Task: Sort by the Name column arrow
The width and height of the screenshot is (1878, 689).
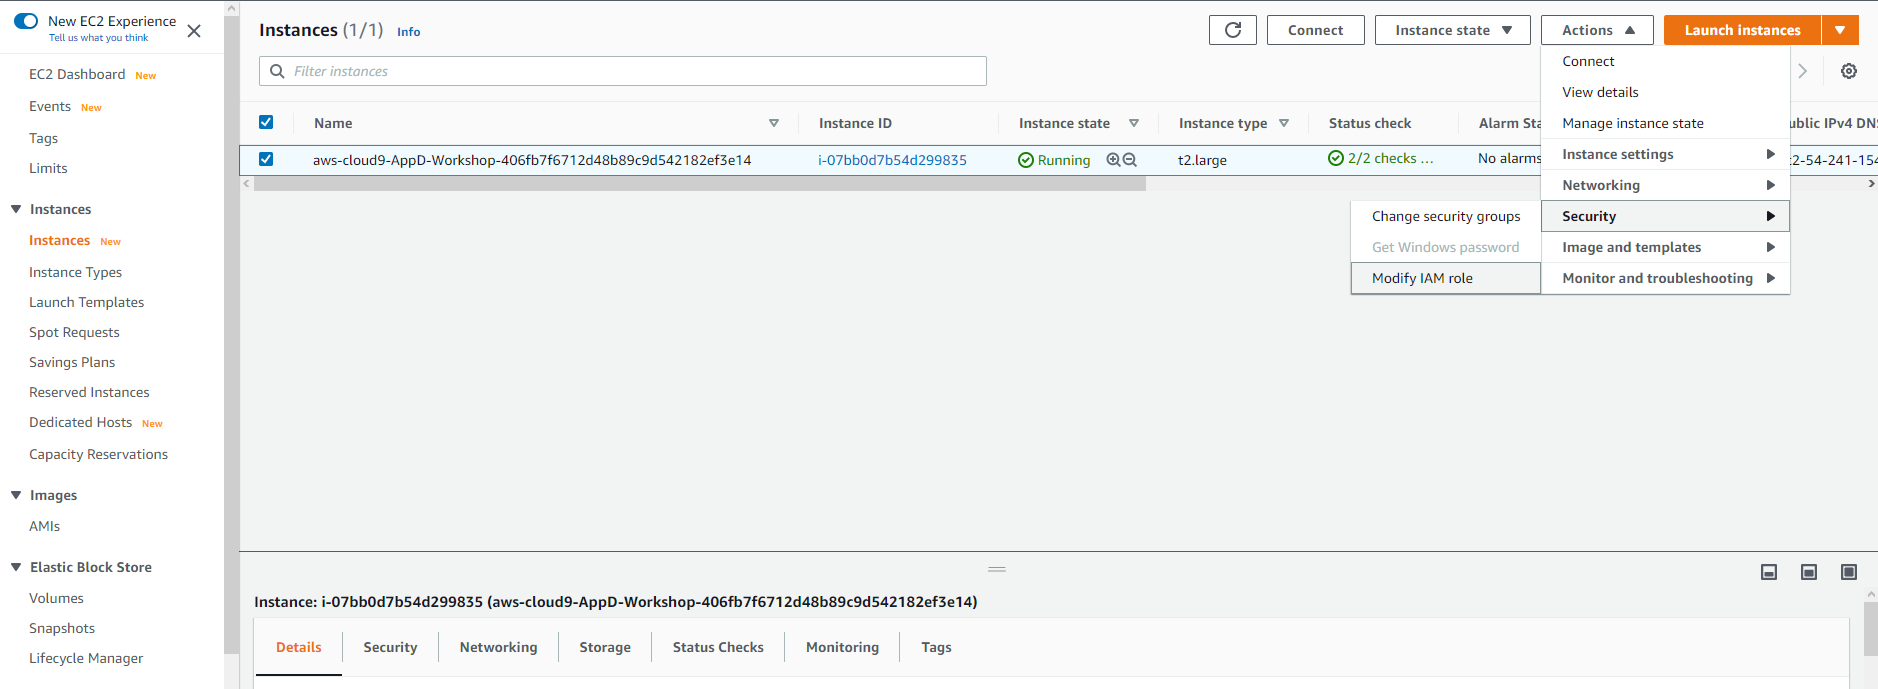Action: (773, 123)
